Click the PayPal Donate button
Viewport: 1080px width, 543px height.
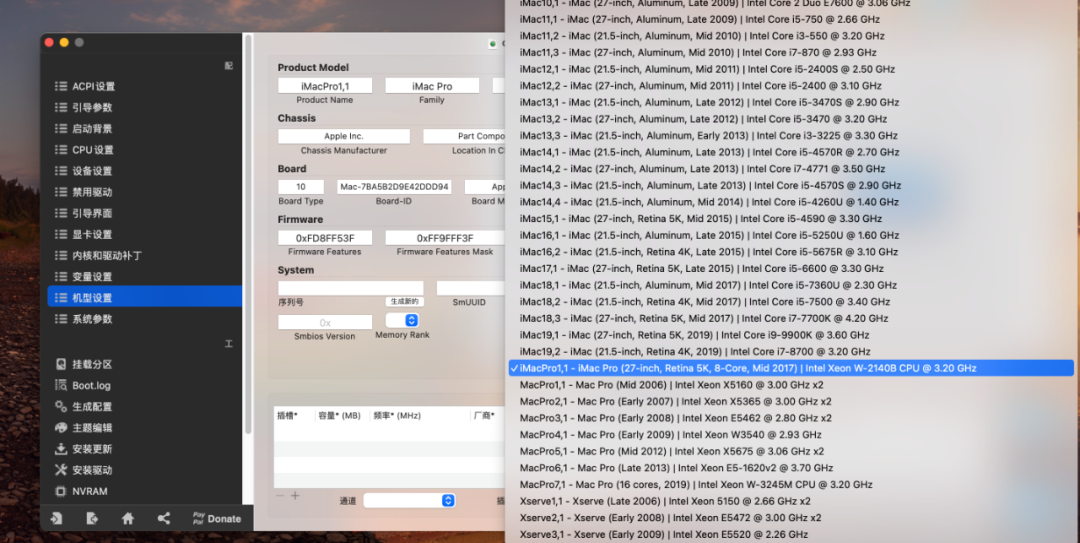coord(217,518)
